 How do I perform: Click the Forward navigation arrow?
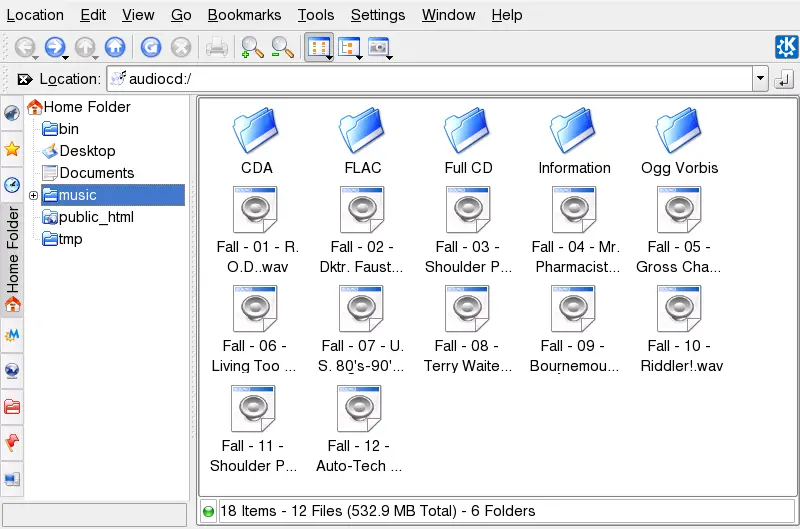click(x=55, y=47)
